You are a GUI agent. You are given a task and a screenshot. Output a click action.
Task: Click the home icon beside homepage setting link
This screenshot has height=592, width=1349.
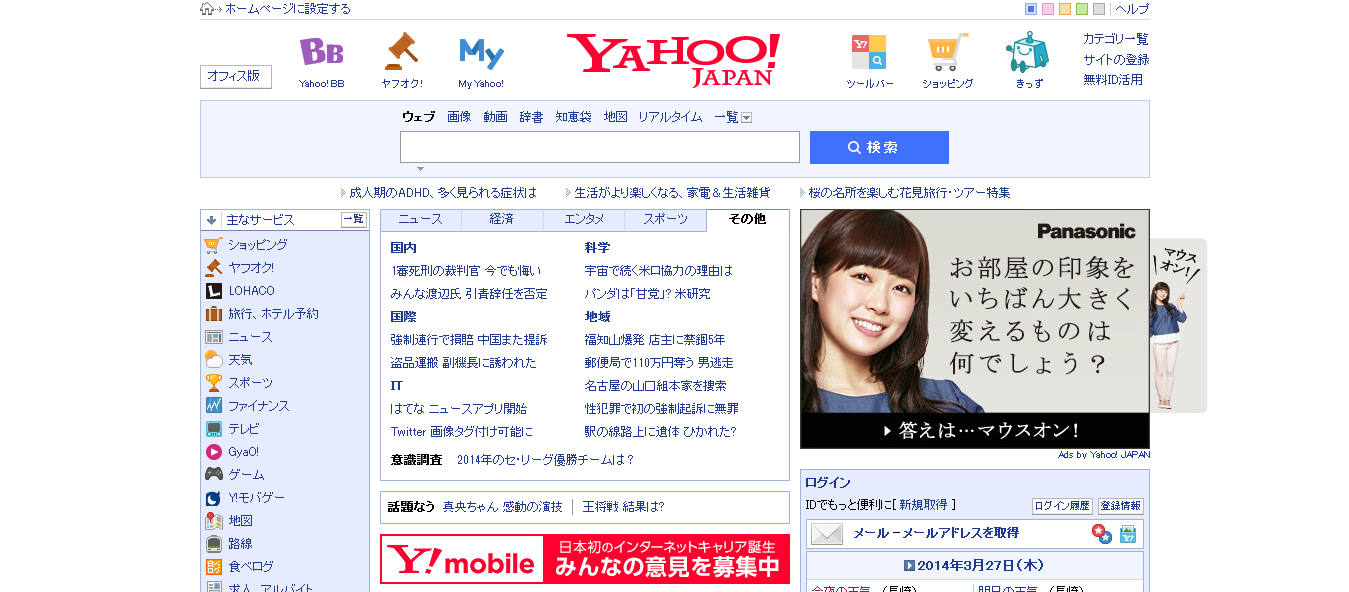pyautogui.click(x=207, y=9)
